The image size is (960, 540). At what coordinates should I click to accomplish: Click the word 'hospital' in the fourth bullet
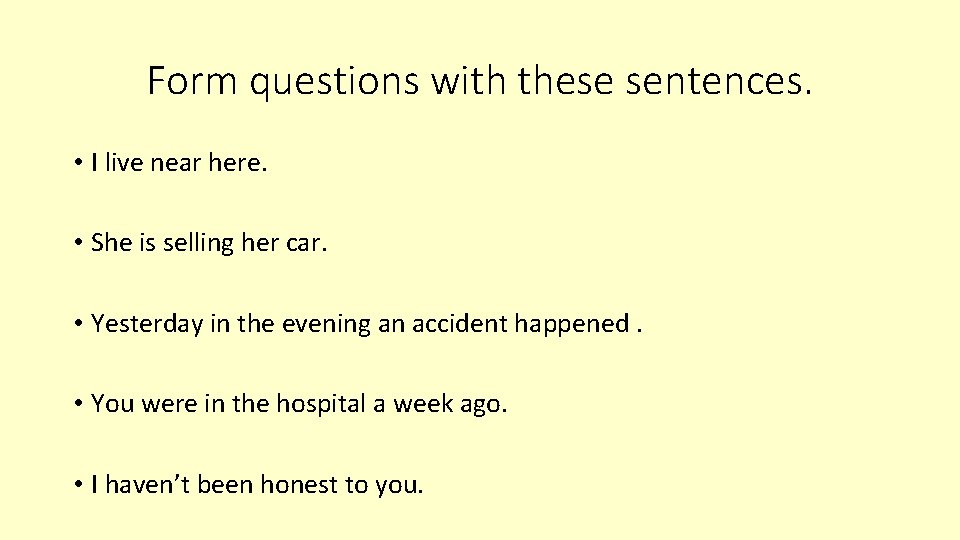coord(321,404)
